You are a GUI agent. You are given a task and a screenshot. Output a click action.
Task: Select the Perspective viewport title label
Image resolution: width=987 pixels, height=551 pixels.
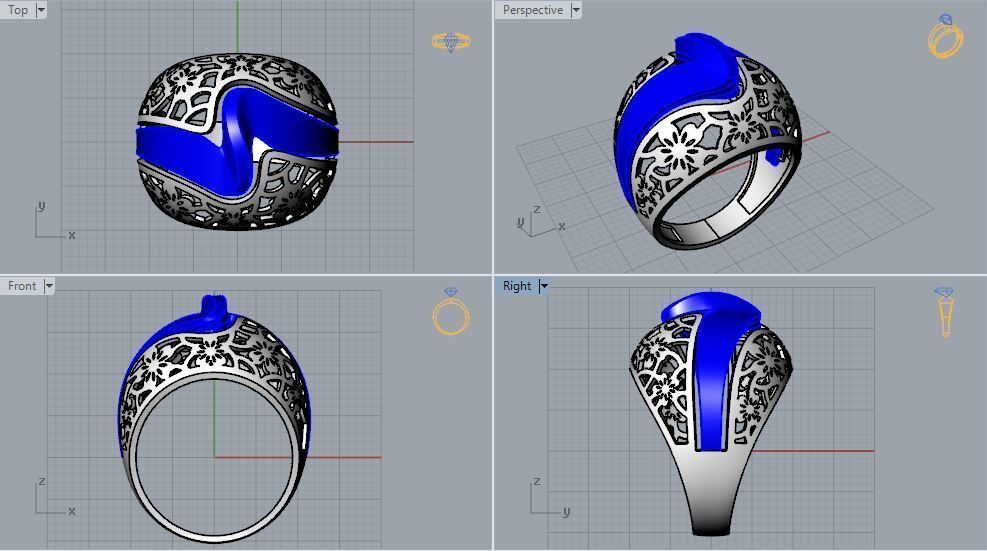[x=533, y=10]
